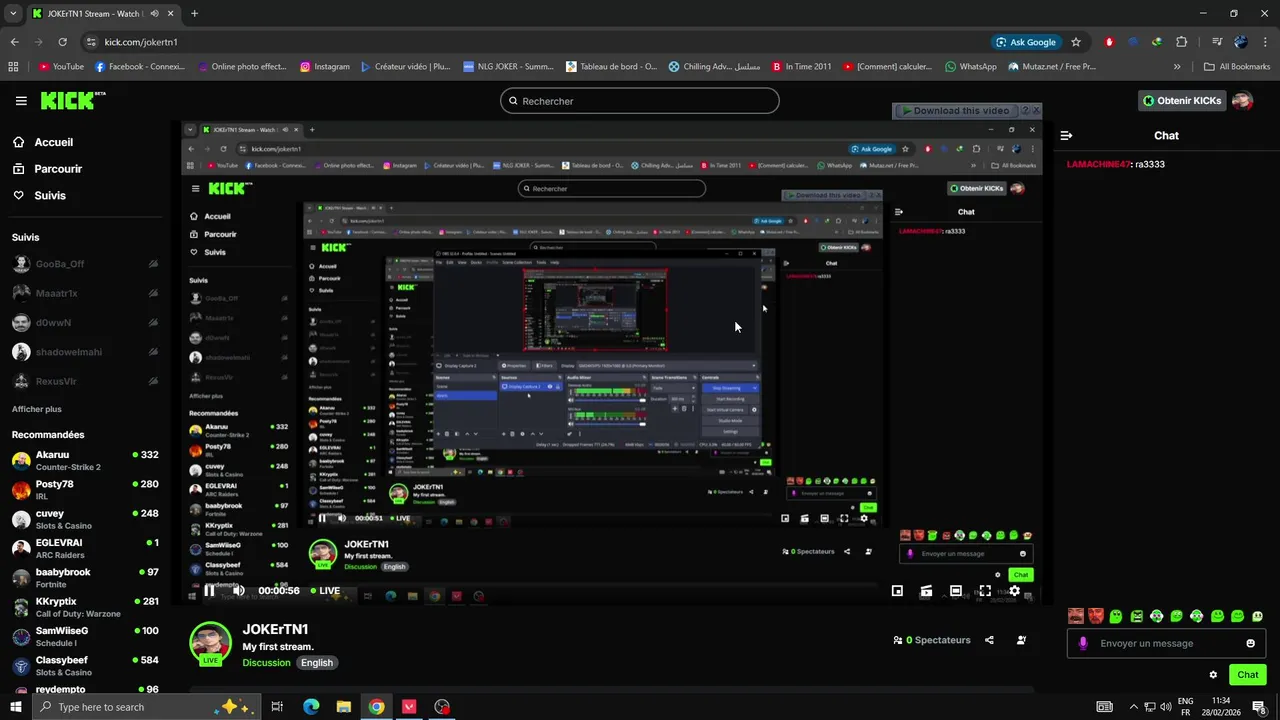
Task: Click the first bearded-face emote above chat box
Action: coord(1076,616)
